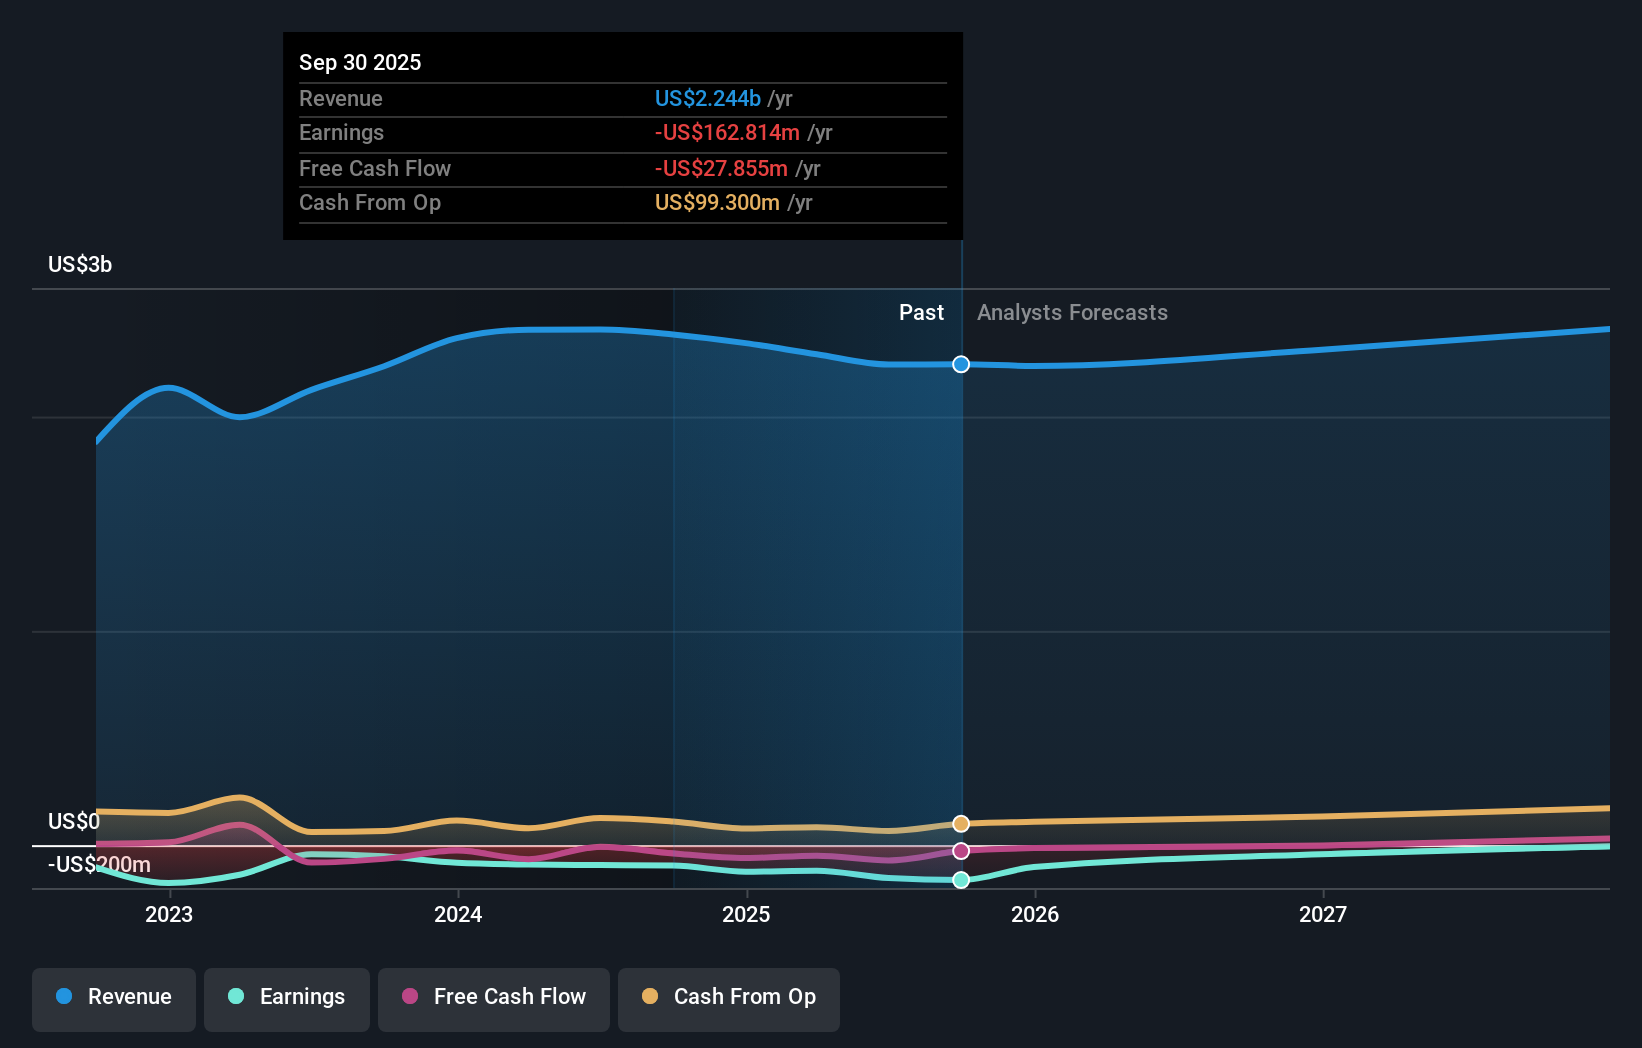The height and width of the screenshot is (1048, 1642).
Task: Switch to the Past section of the chart
Action: [921, 312]
